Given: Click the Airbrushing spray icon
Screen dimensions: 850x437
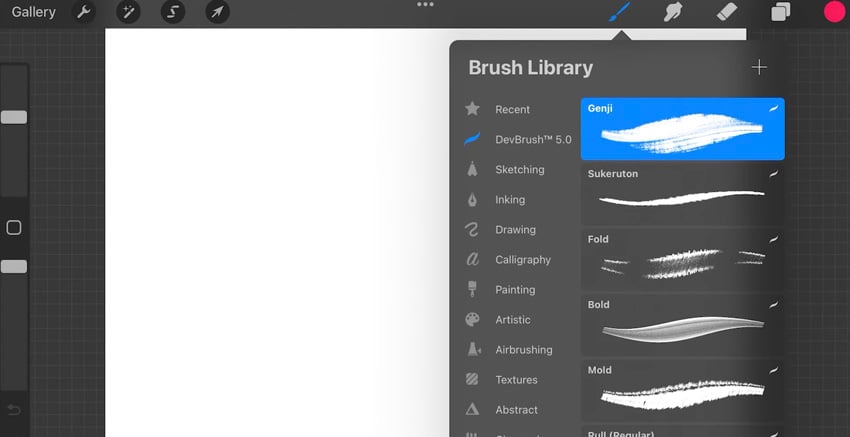Looking at the screenshot, I should (474, 349).
